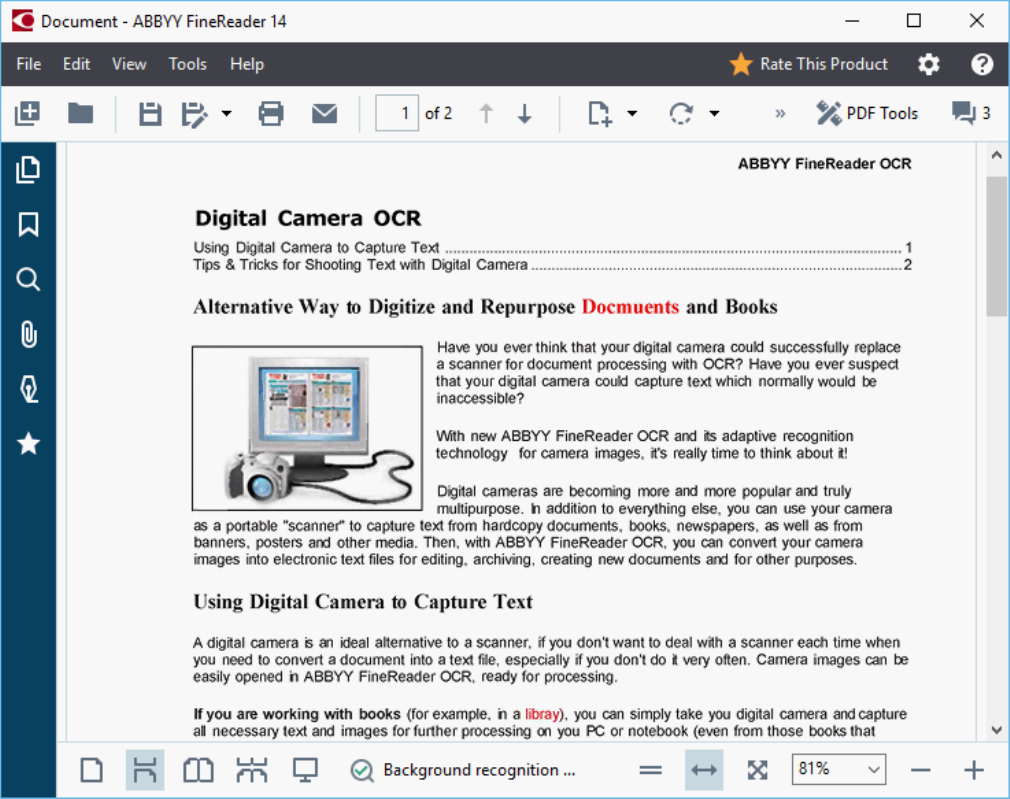
Task: Zoom in with the plus button
Action: [x=974, y=770]
